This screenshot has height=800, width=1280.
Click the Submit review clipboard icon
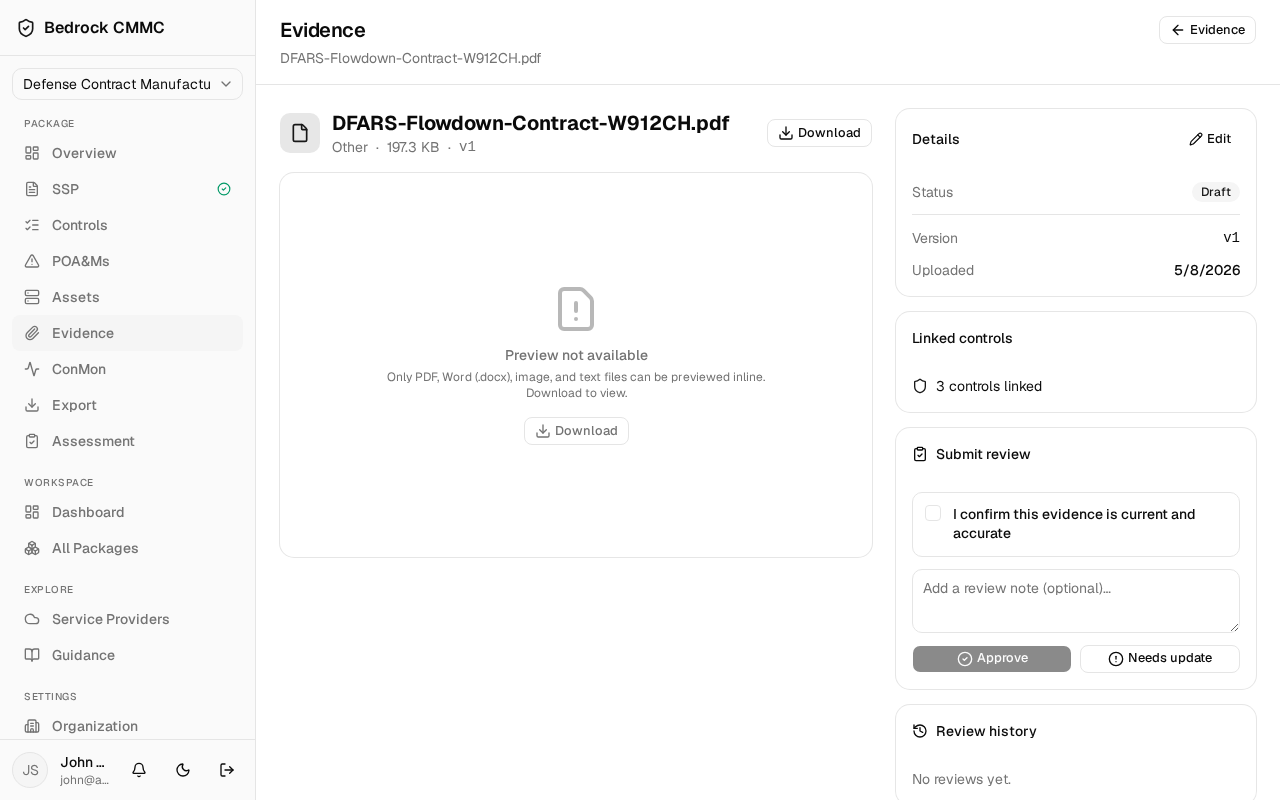click(920, 454)
